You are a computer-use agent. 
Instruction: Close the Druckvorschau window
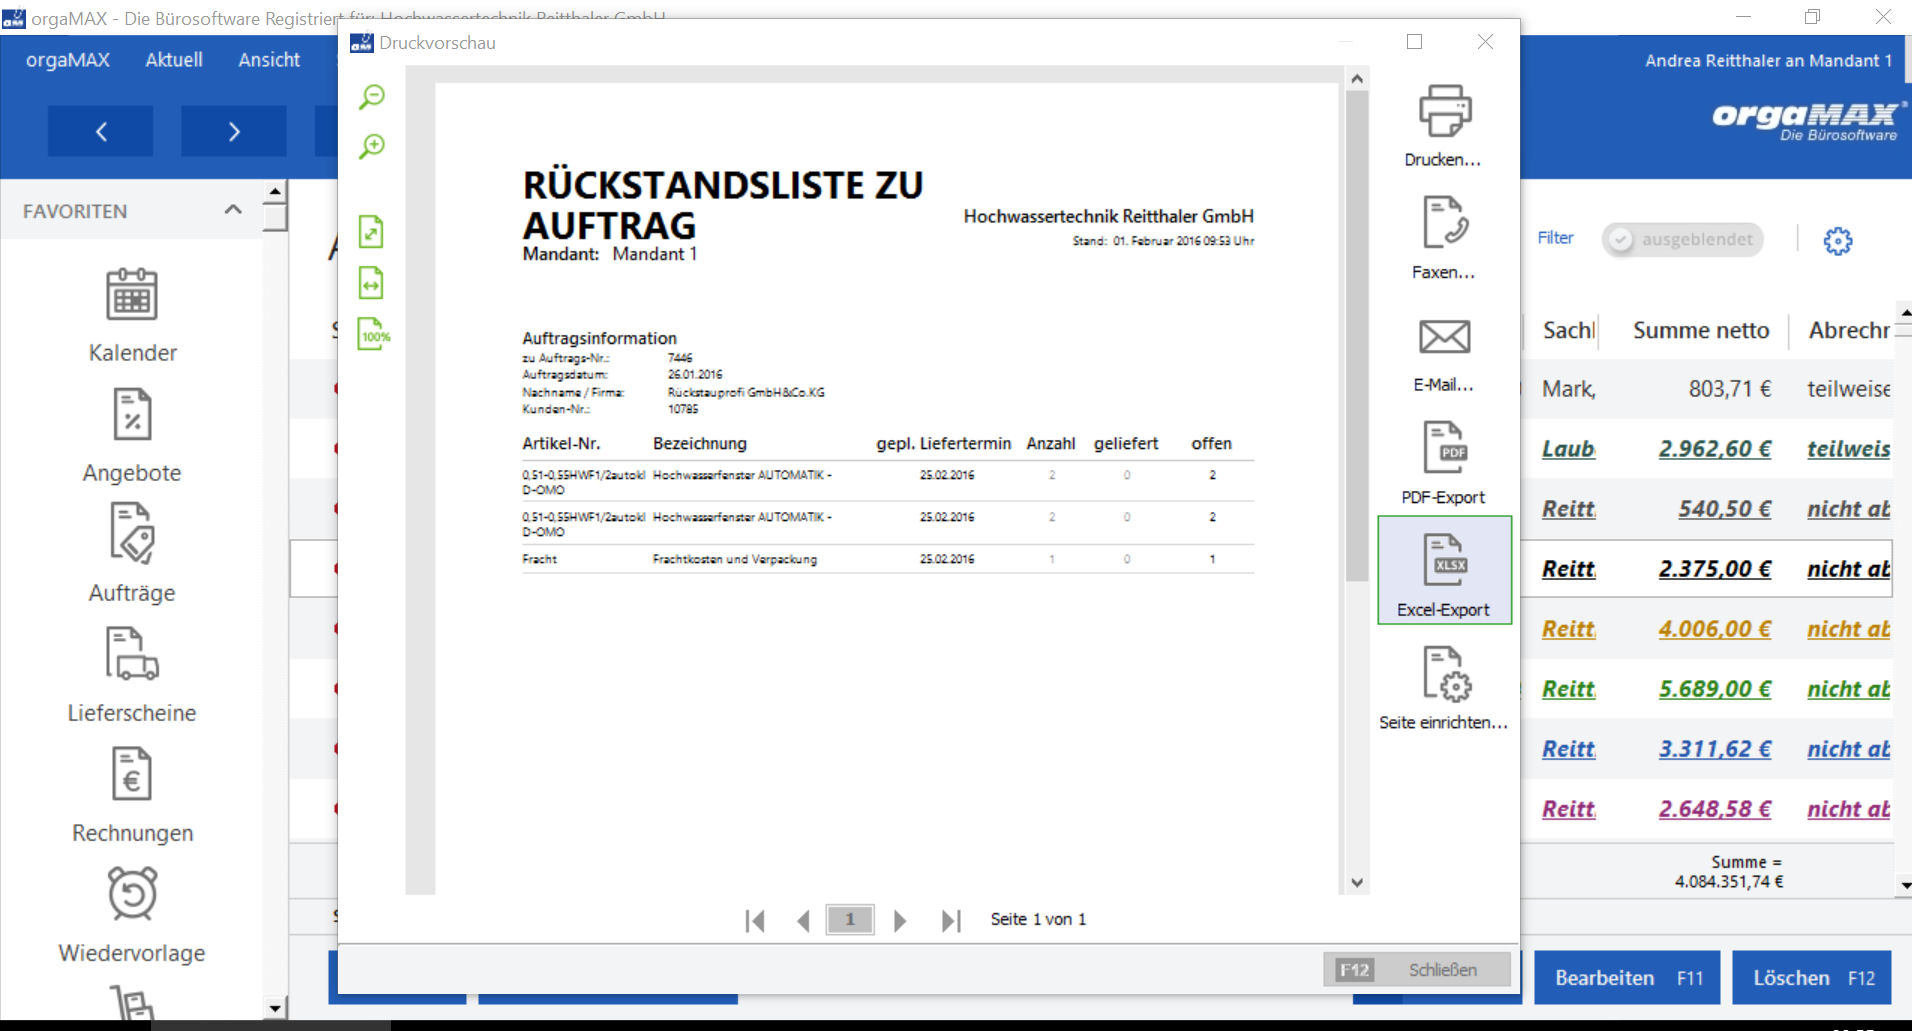coord(1485,42)
